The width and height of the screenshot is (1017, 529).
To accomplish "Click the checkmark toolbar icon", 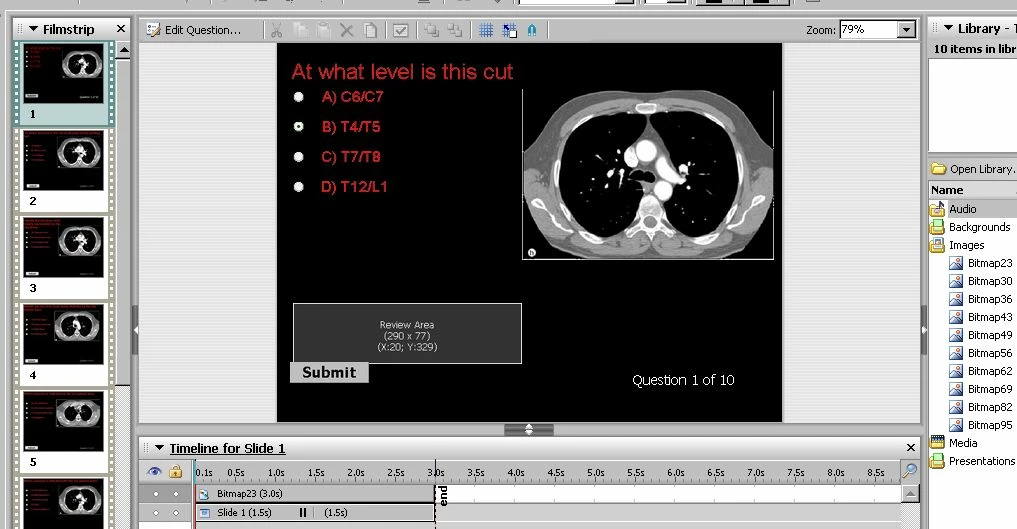I will click(x=401, y=30).
